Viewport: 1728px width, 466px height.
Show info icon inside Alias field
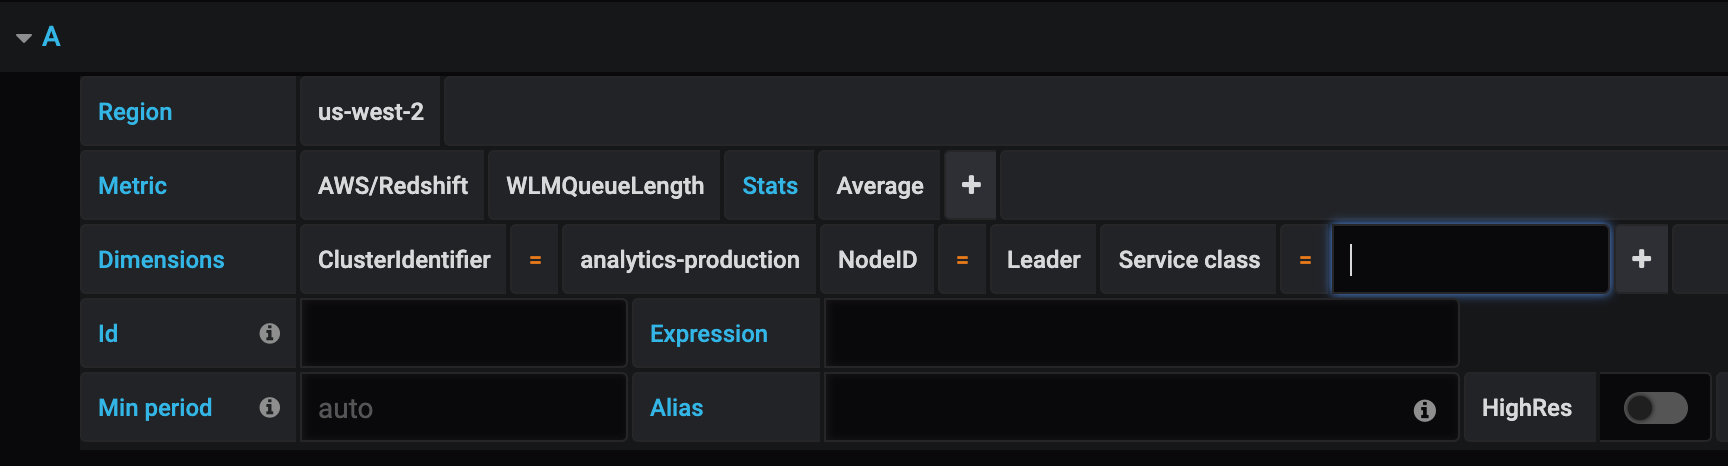click(x=1425, y=410)
